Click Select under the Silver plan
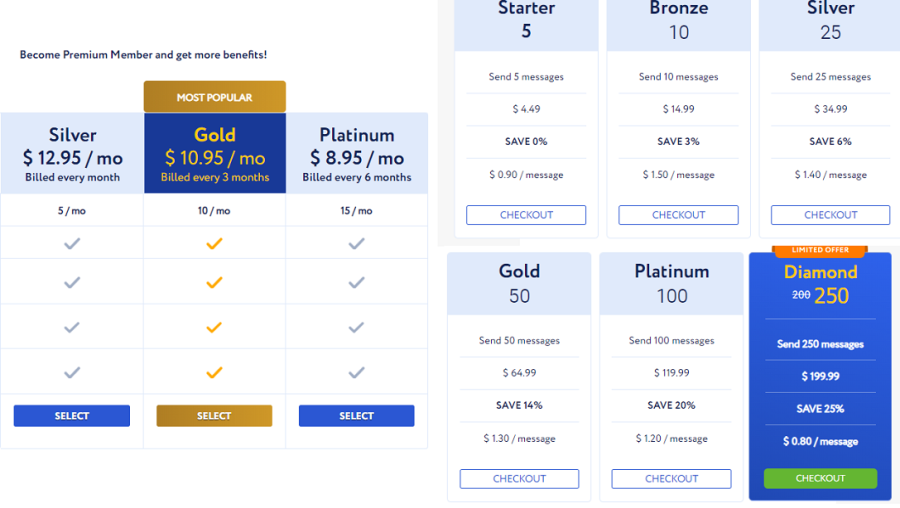The height and width of the screenshot is (508, 900). [72, 416]
